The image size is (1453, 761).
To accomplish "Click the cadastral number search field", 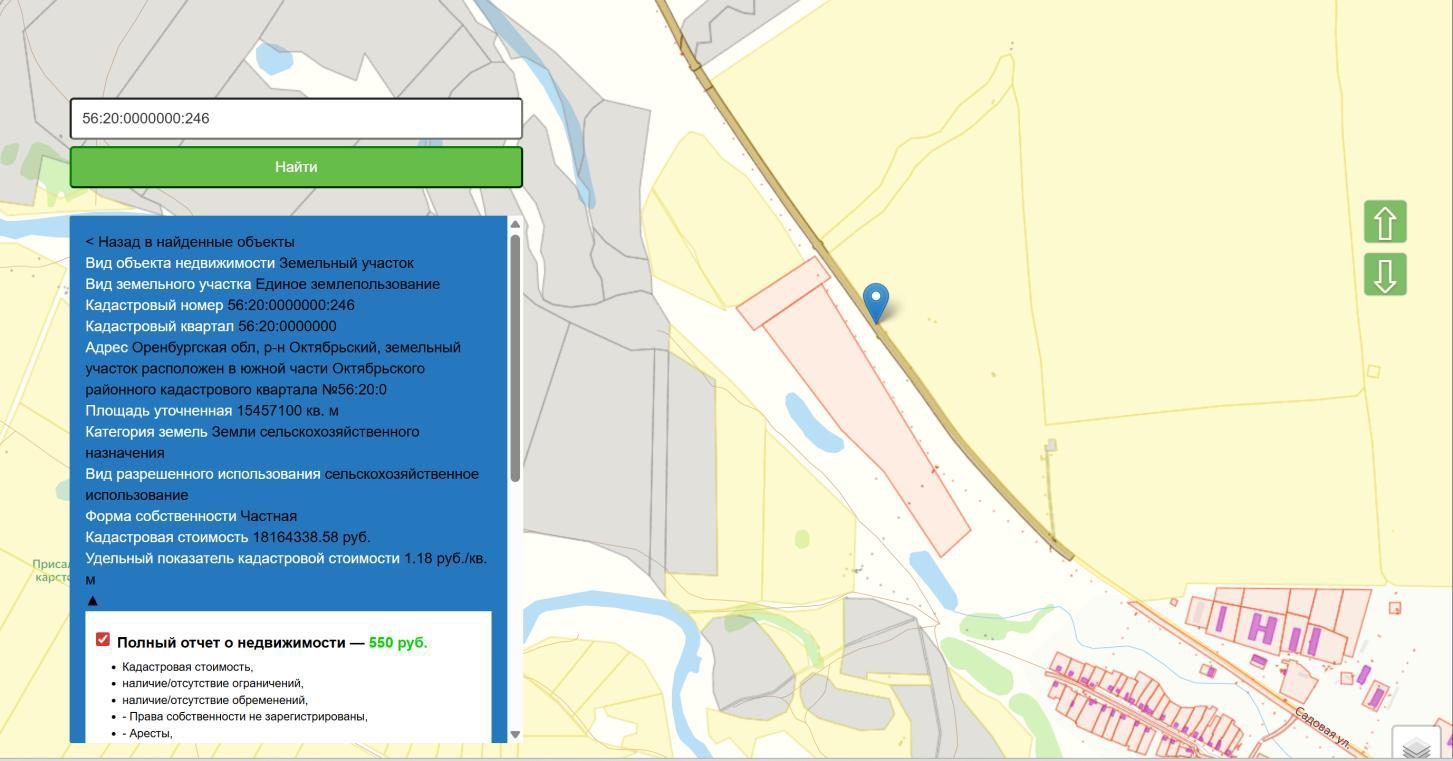I will coord(296,118).
